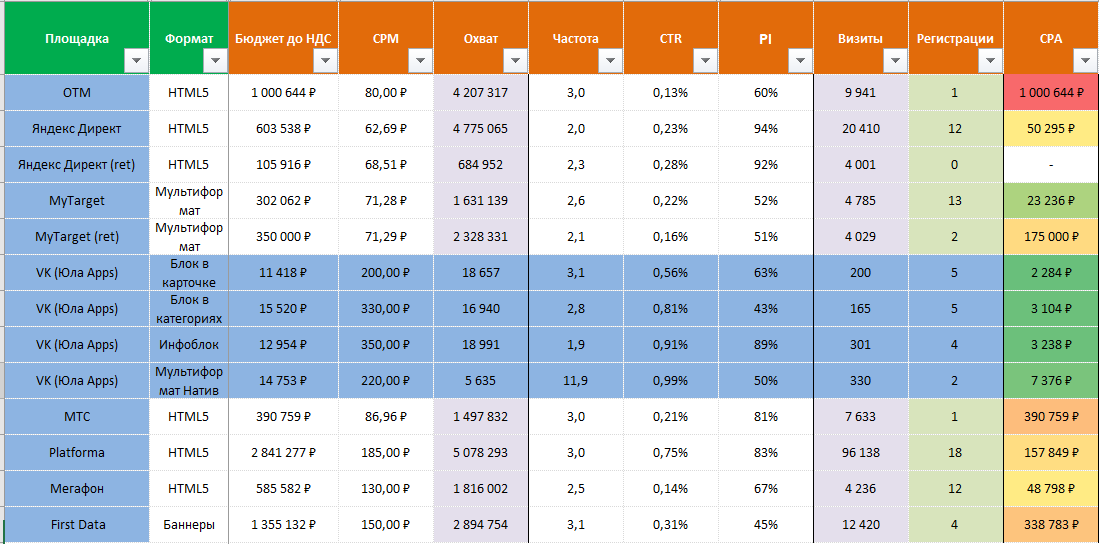Select the Platforma row name cell
Screen dimensions: 1099x544
point(76,453)
